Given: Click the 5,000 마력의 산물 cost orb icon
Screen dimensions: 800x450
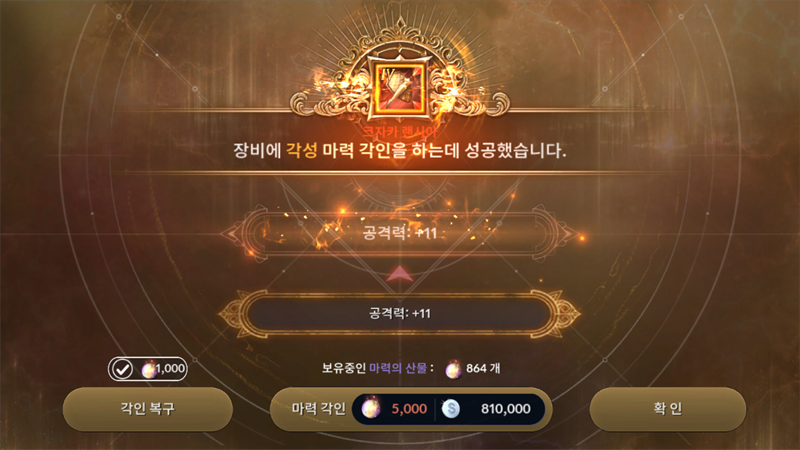Looking at the screenshot, I should pyautogui.click(x=371, y=409).
